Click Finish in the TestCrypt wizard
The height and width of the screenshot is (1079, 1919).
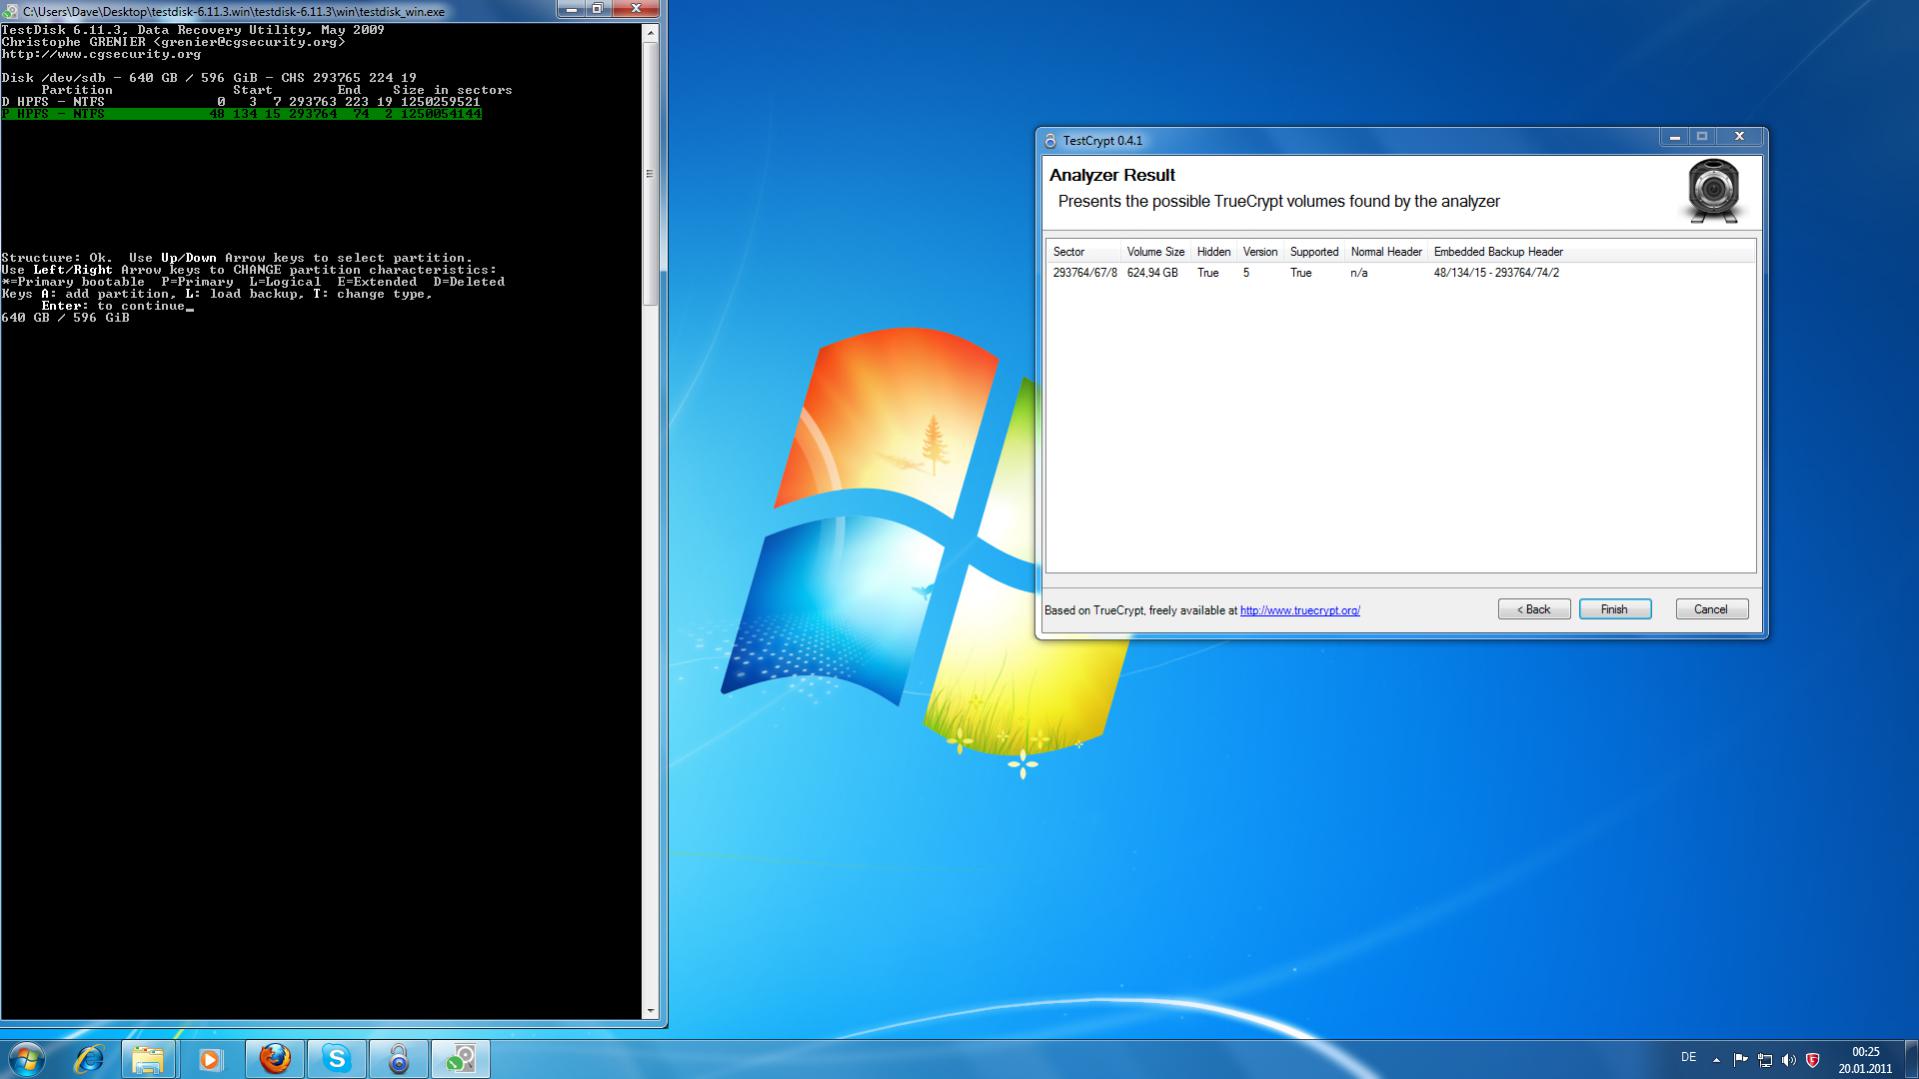click(1615, 609)
